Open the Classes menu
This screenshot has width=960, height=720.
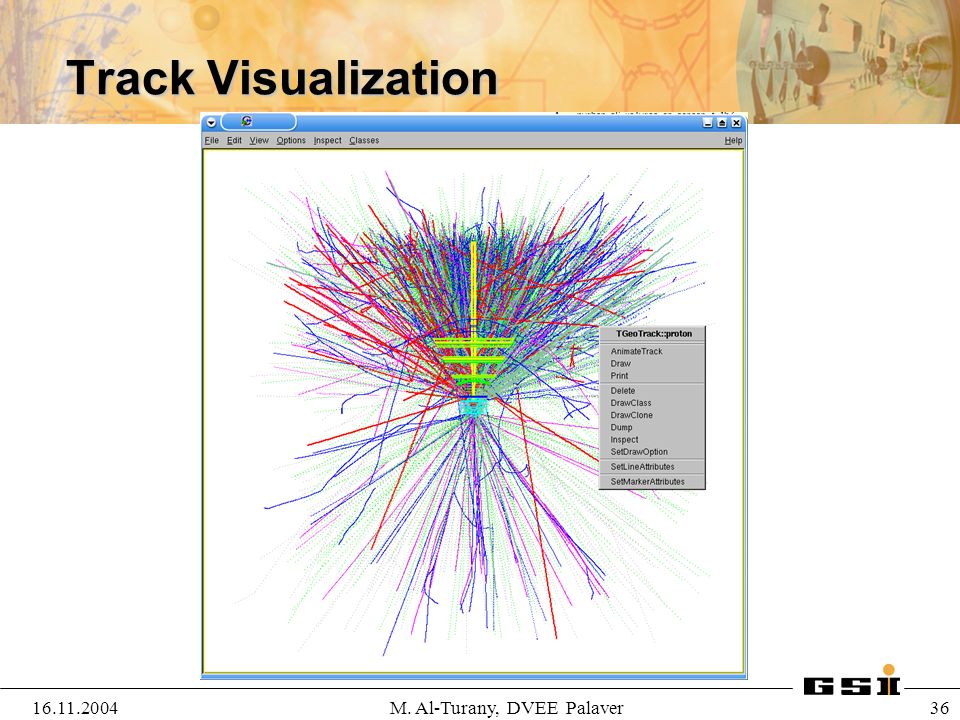[x=364, y=140]
